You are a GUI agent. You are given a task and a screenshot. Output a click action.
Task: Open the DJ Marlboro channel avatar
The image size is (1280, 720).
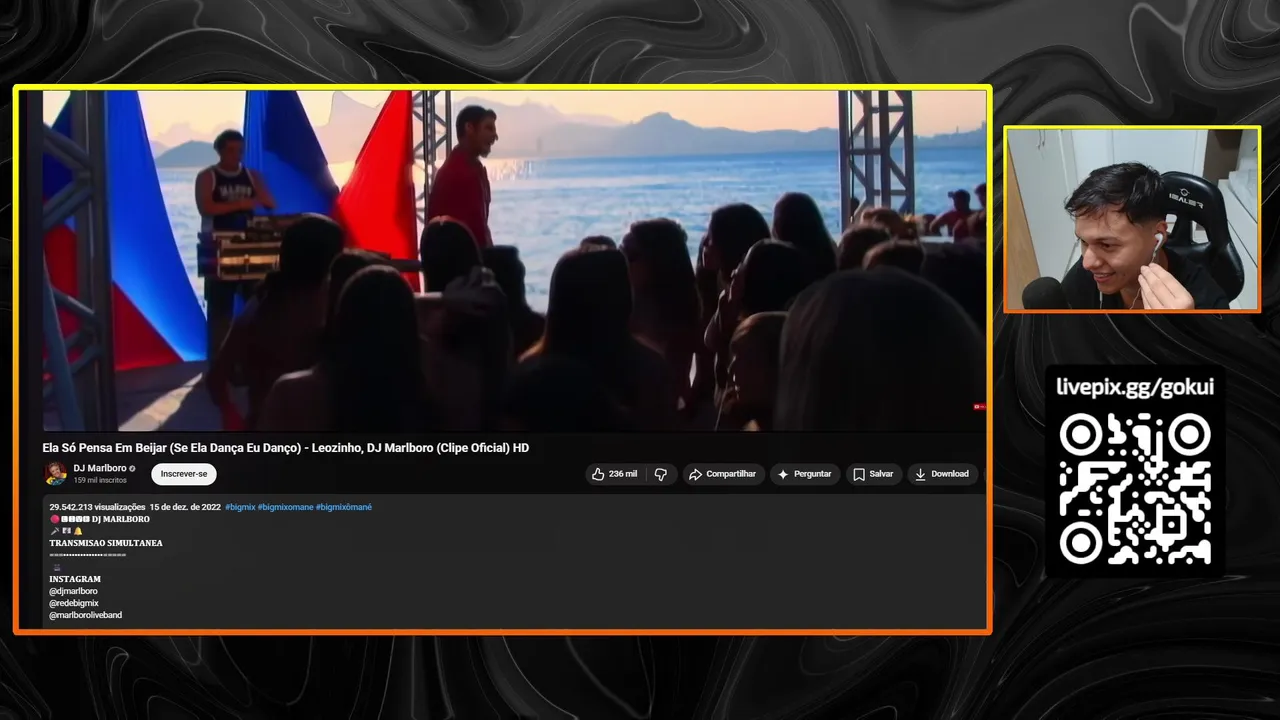tap(56, 474)
